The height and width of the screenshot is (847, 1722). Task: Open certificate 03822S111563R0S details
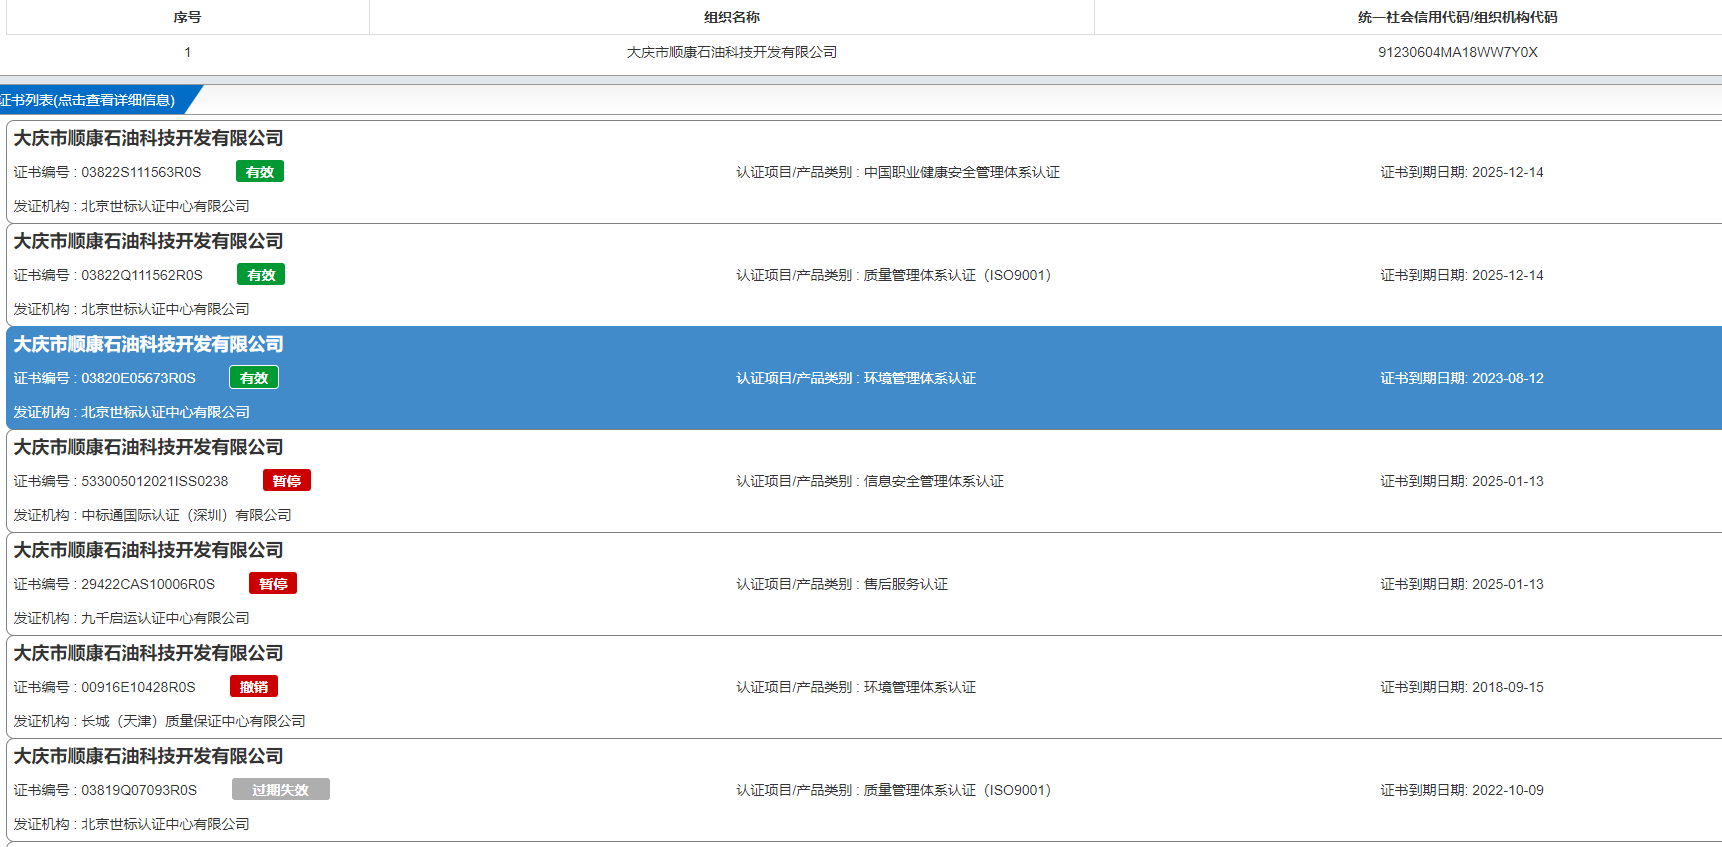864,172
